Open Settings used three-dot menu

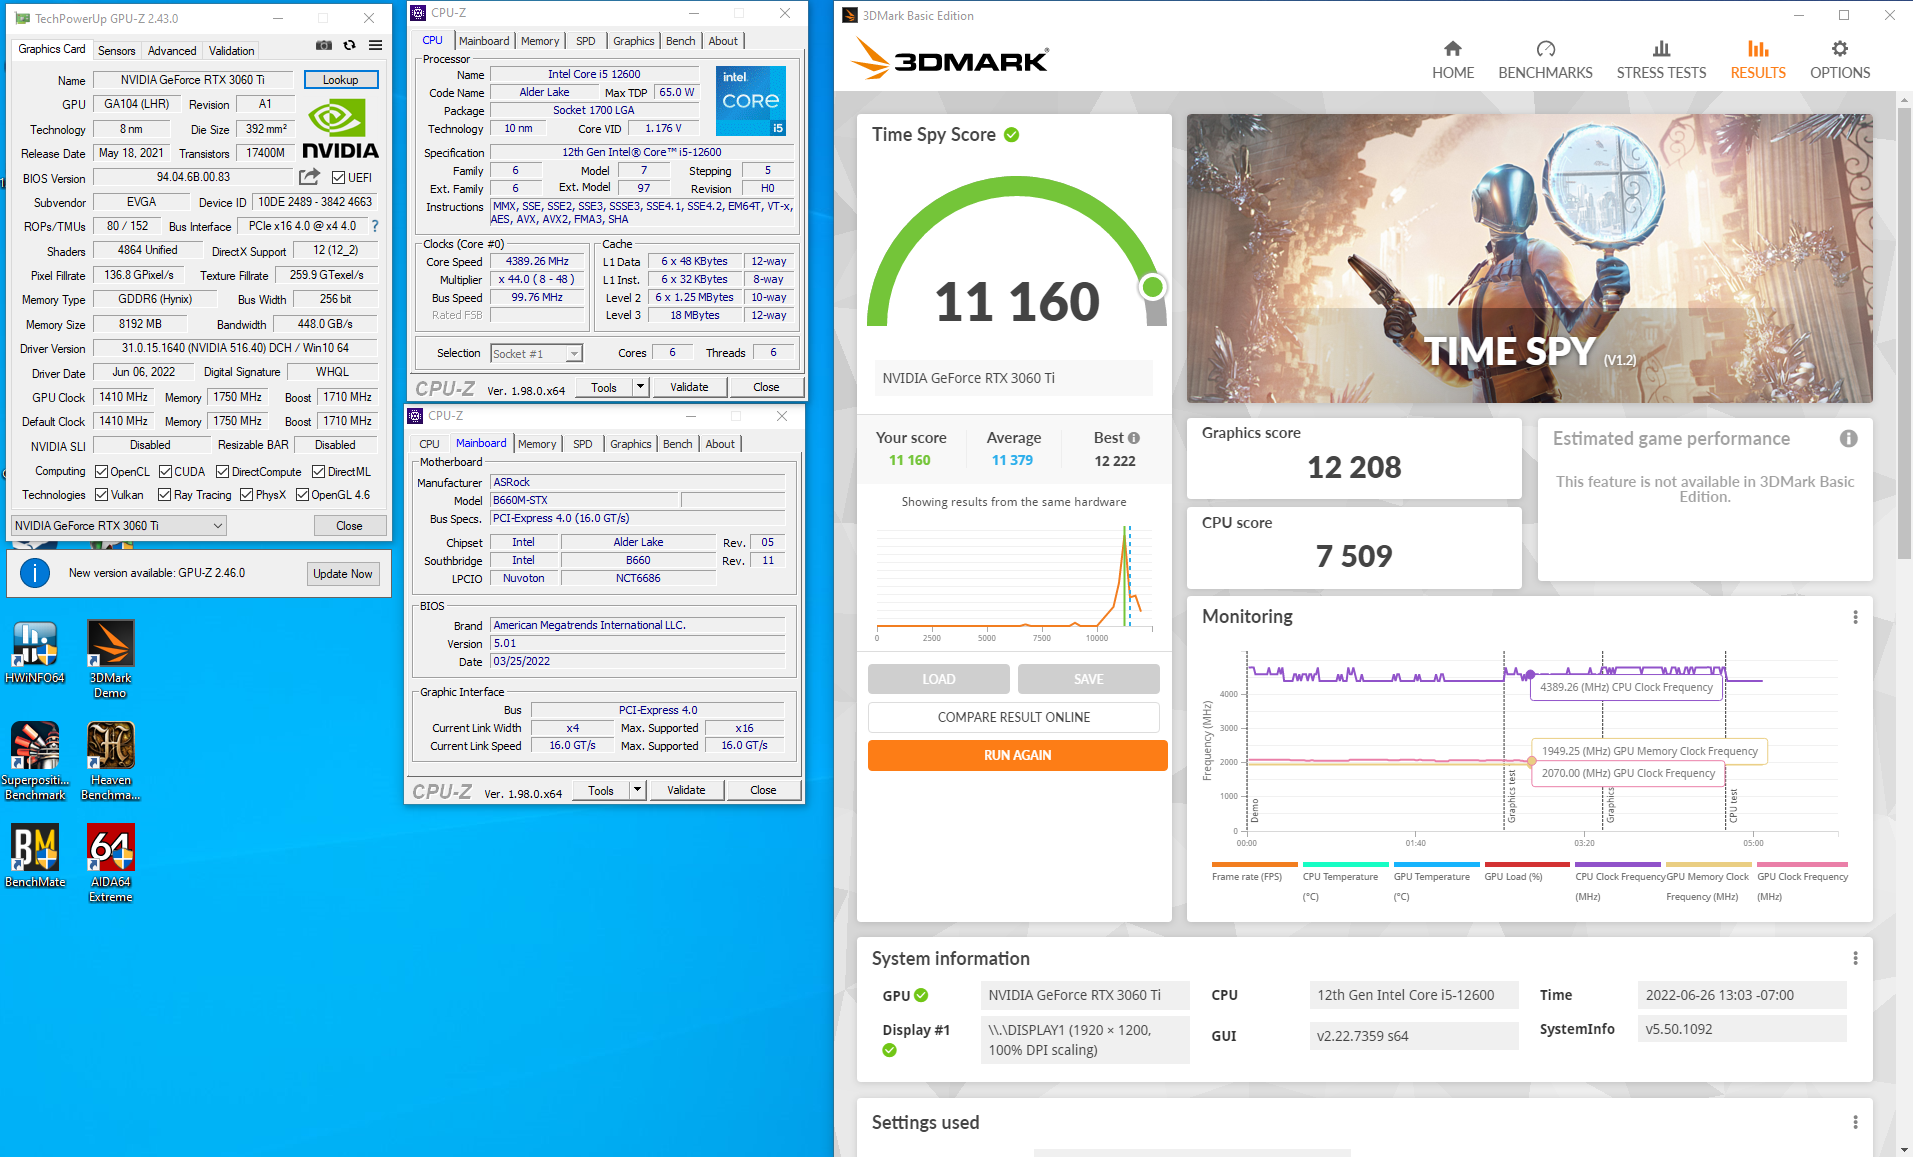[x=1855, y=1122]
